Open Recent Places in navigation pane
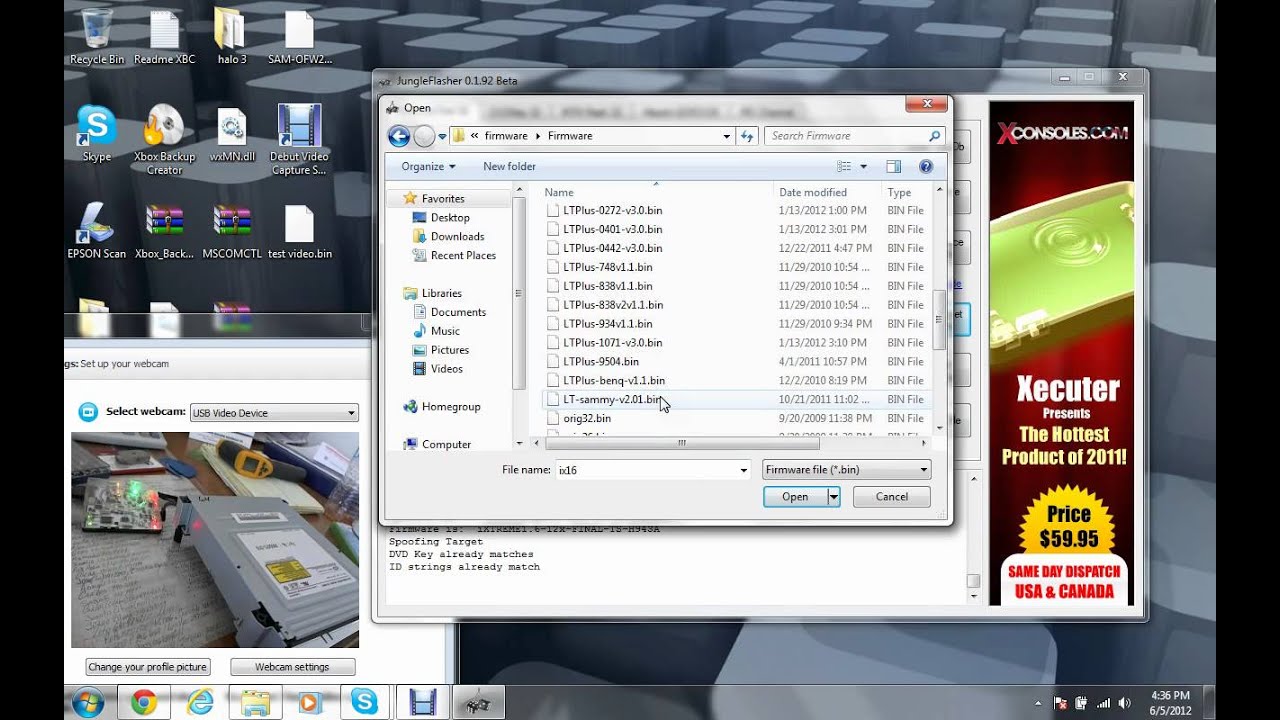The width and height of the screenshot is (1280, 720). click(x=463, y=256)
